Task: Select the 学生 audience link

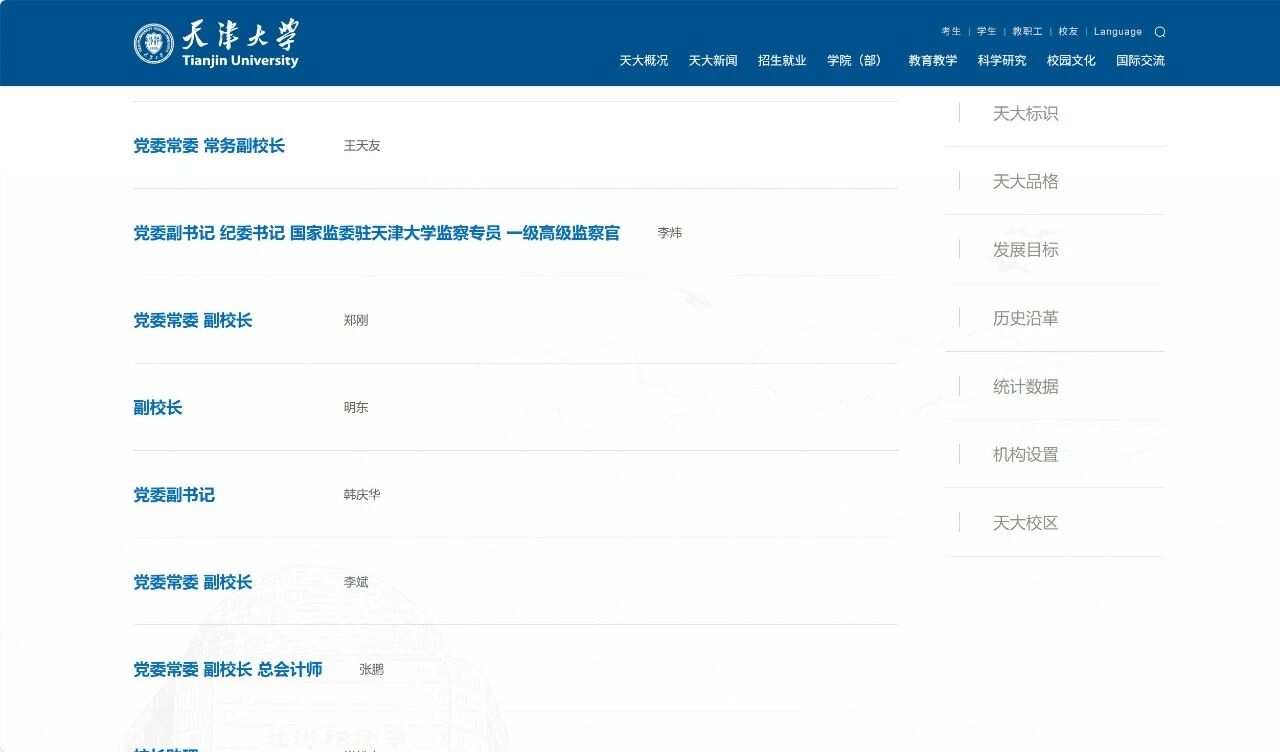Action: click(x=986, y=31)
